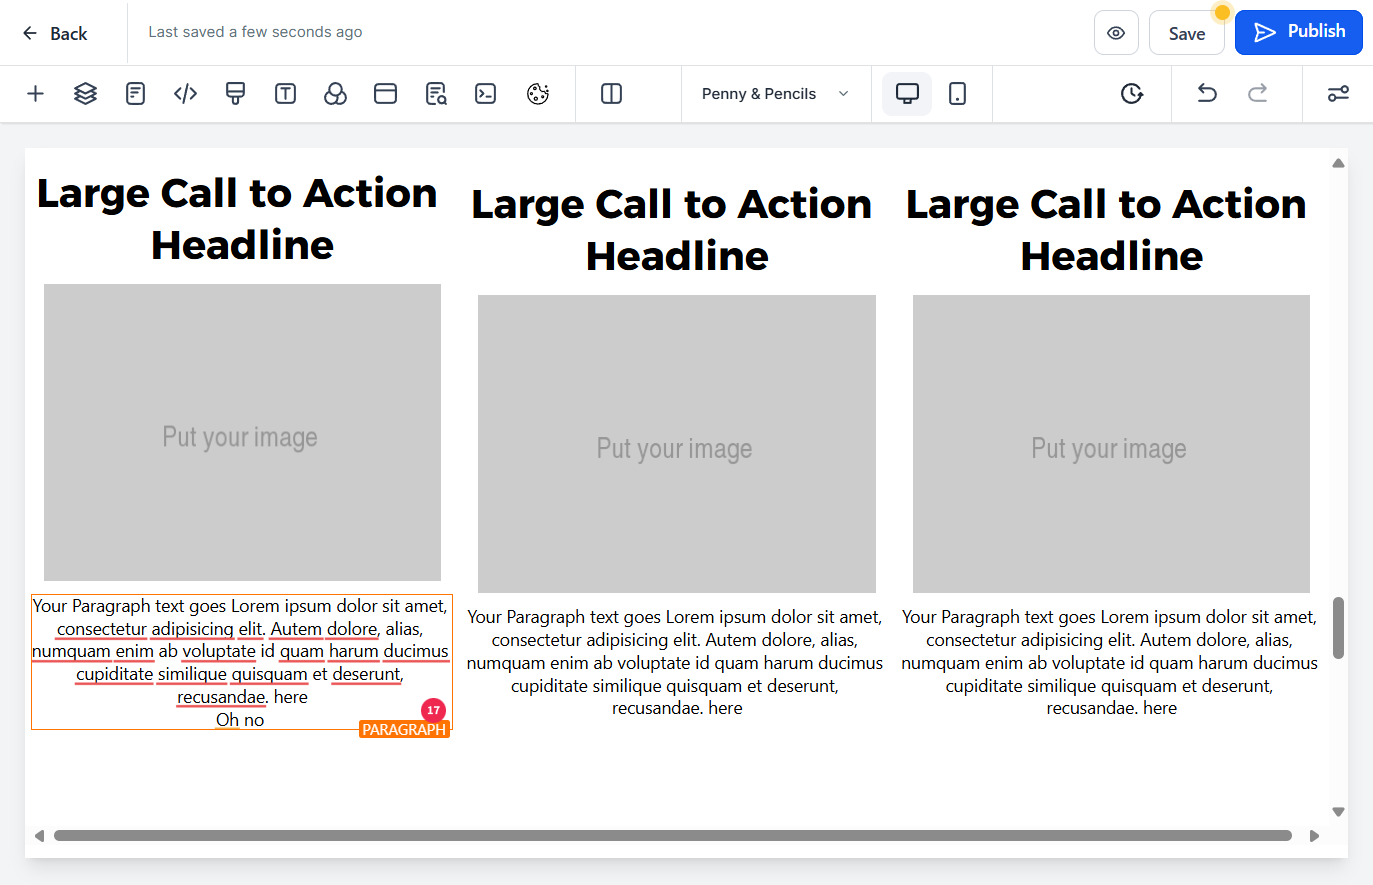Switch to mobile view

pyautogui.click(x=957, y=94)
